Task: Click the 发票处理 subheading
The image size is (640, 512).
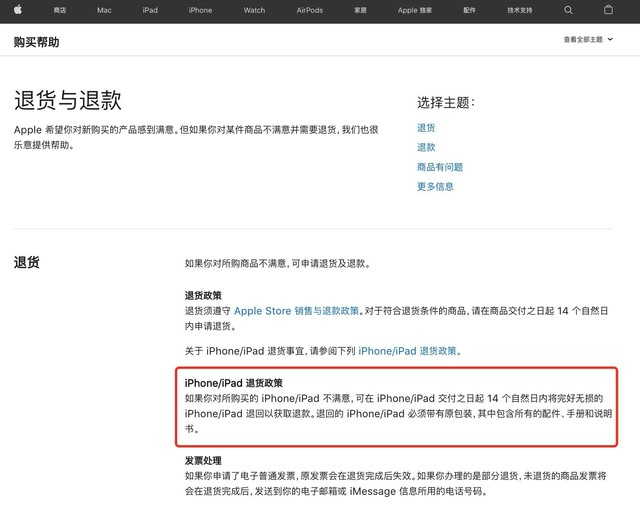Action: [203, 461]
